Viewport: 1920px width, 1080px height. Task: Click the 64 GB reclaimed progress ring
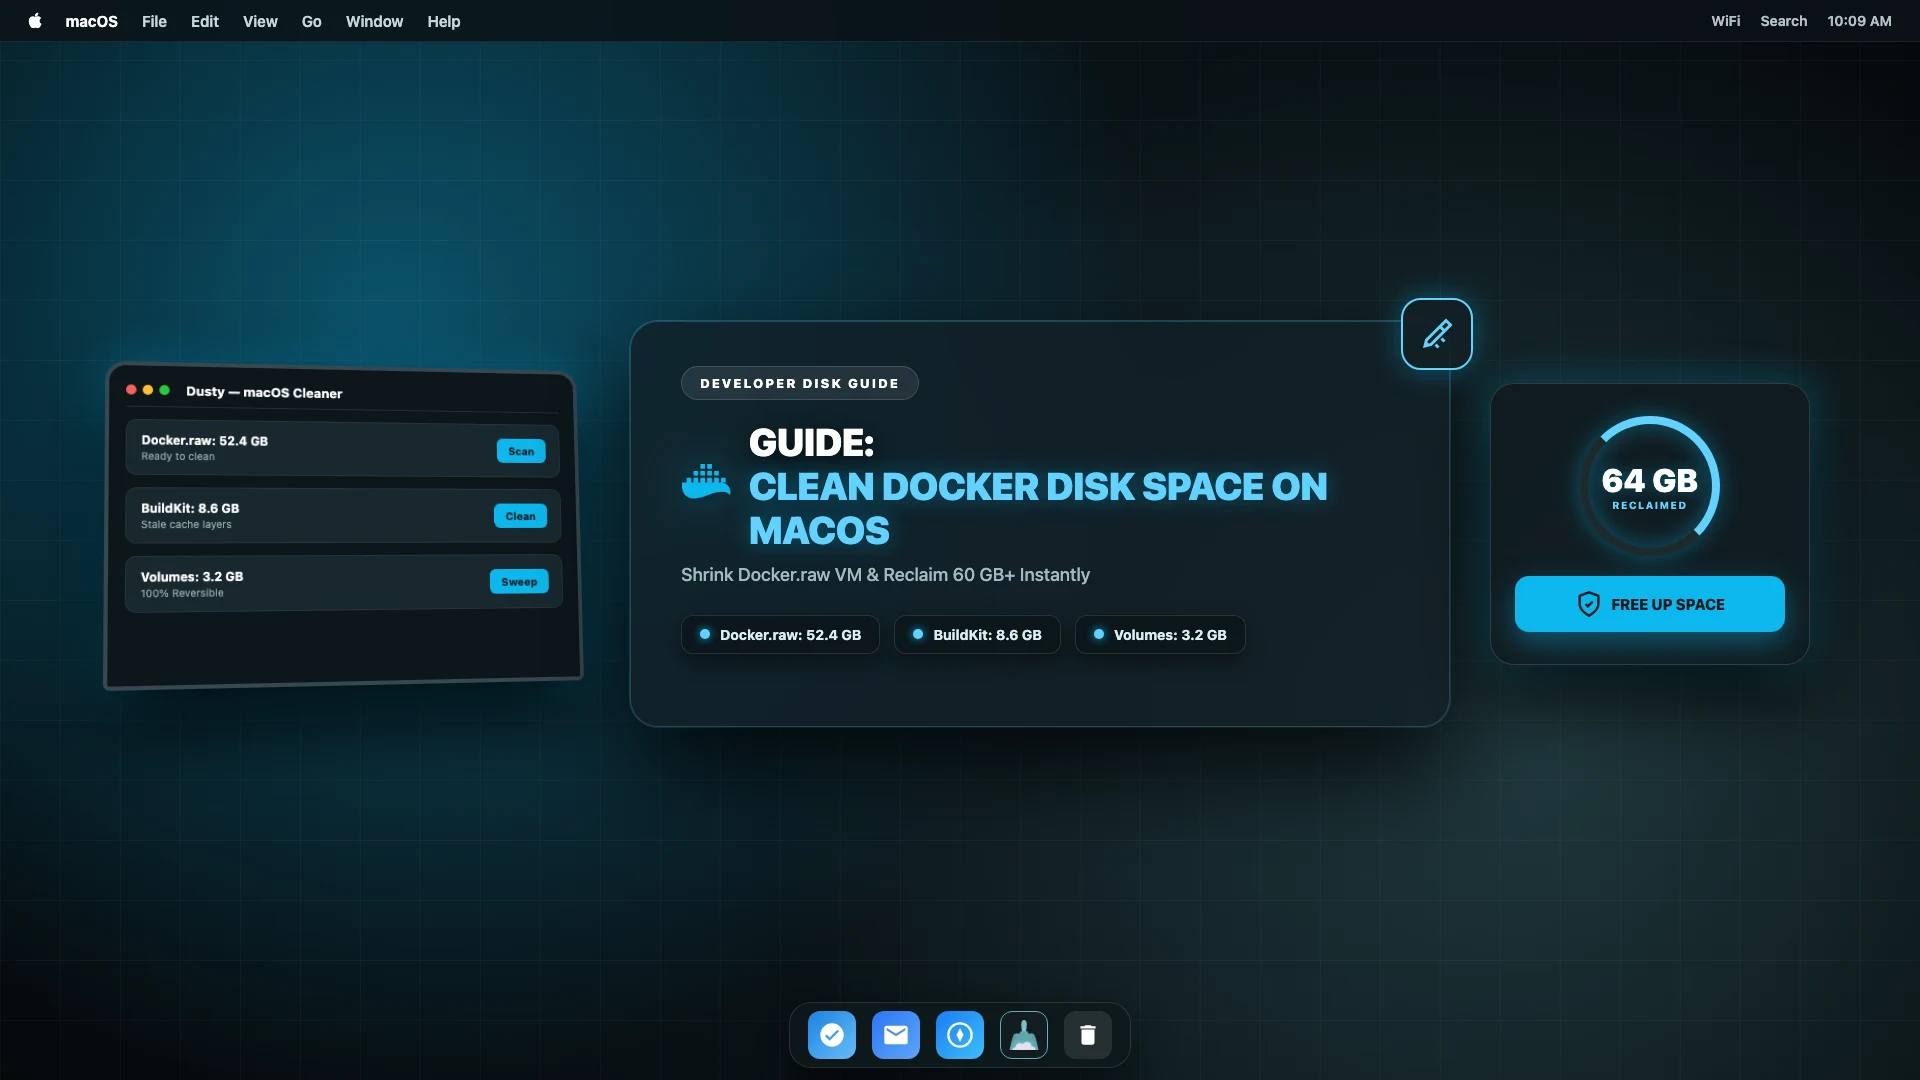click(1649, 486)
